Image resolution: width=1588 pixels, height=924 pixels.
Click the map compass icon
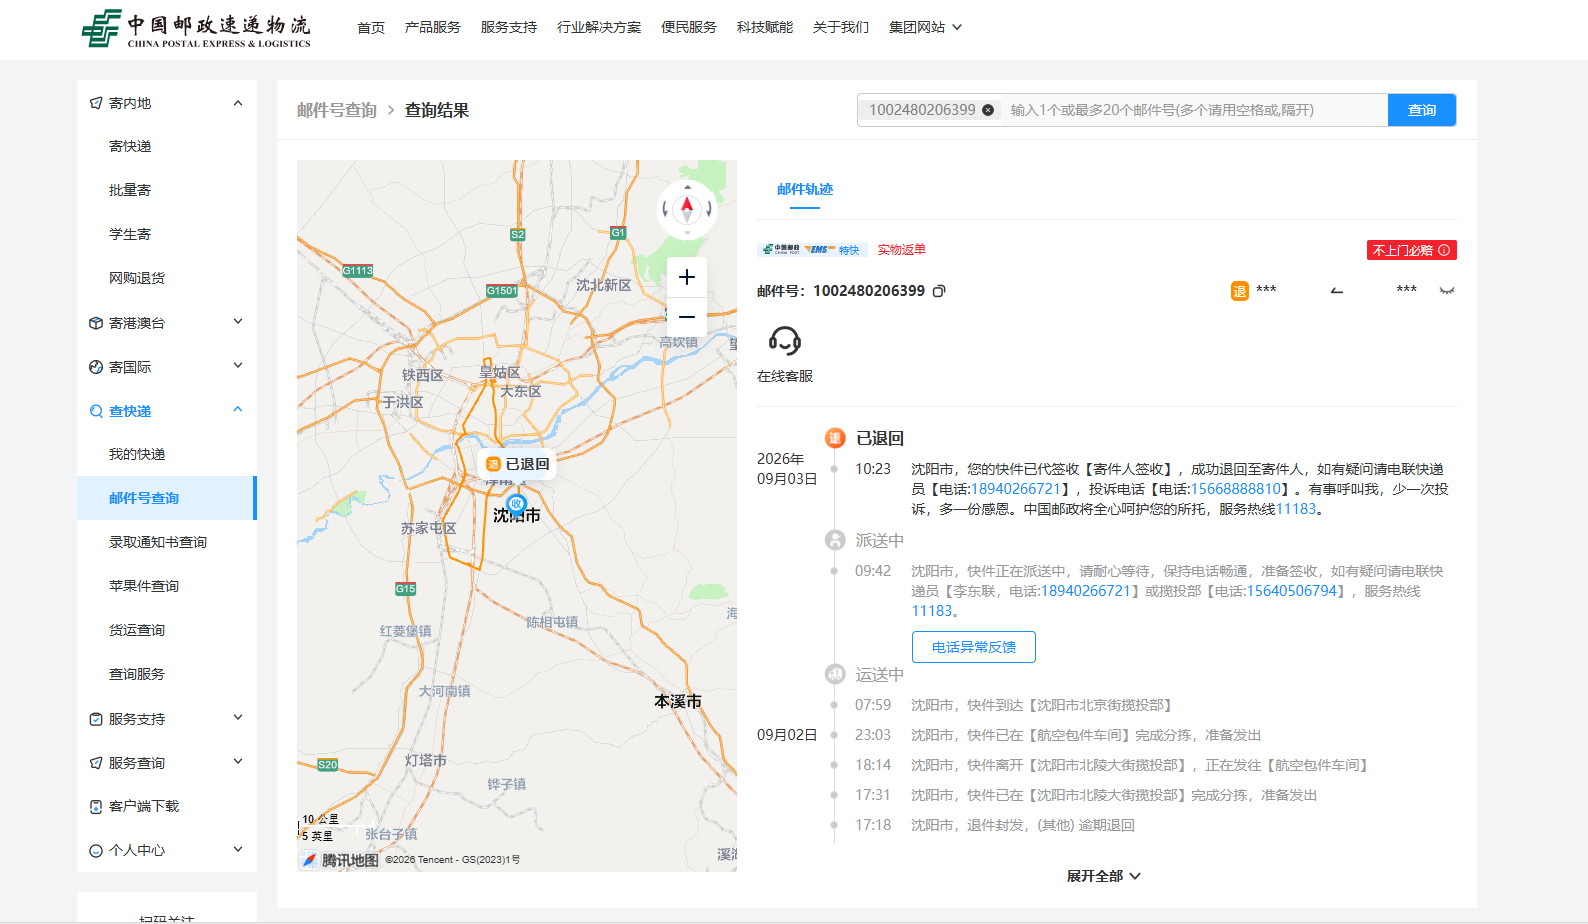point(687,209)
